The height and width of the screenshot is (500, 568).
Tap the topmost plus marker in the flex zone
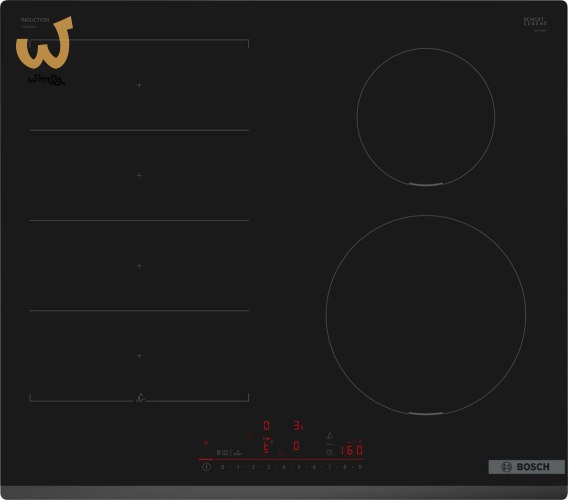click(x=139, y=85)
